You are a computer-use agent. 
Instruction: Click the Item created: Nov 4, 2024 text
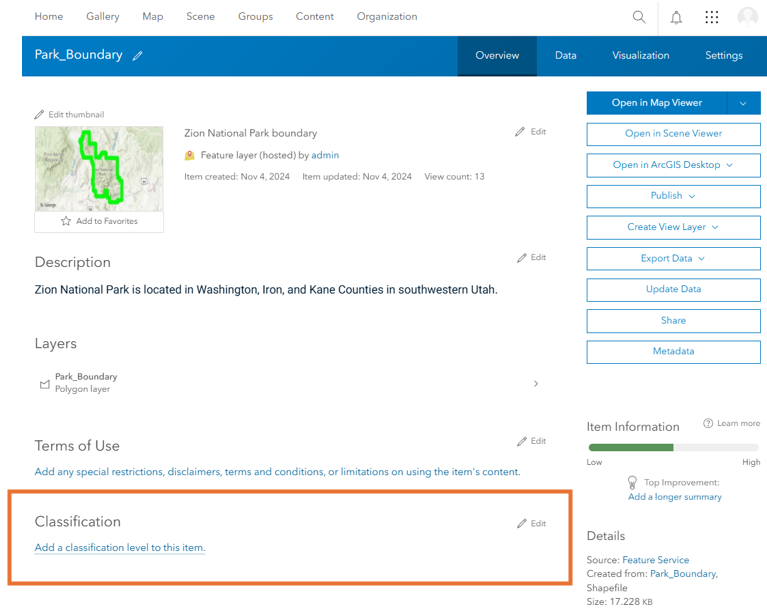[237, 177]
